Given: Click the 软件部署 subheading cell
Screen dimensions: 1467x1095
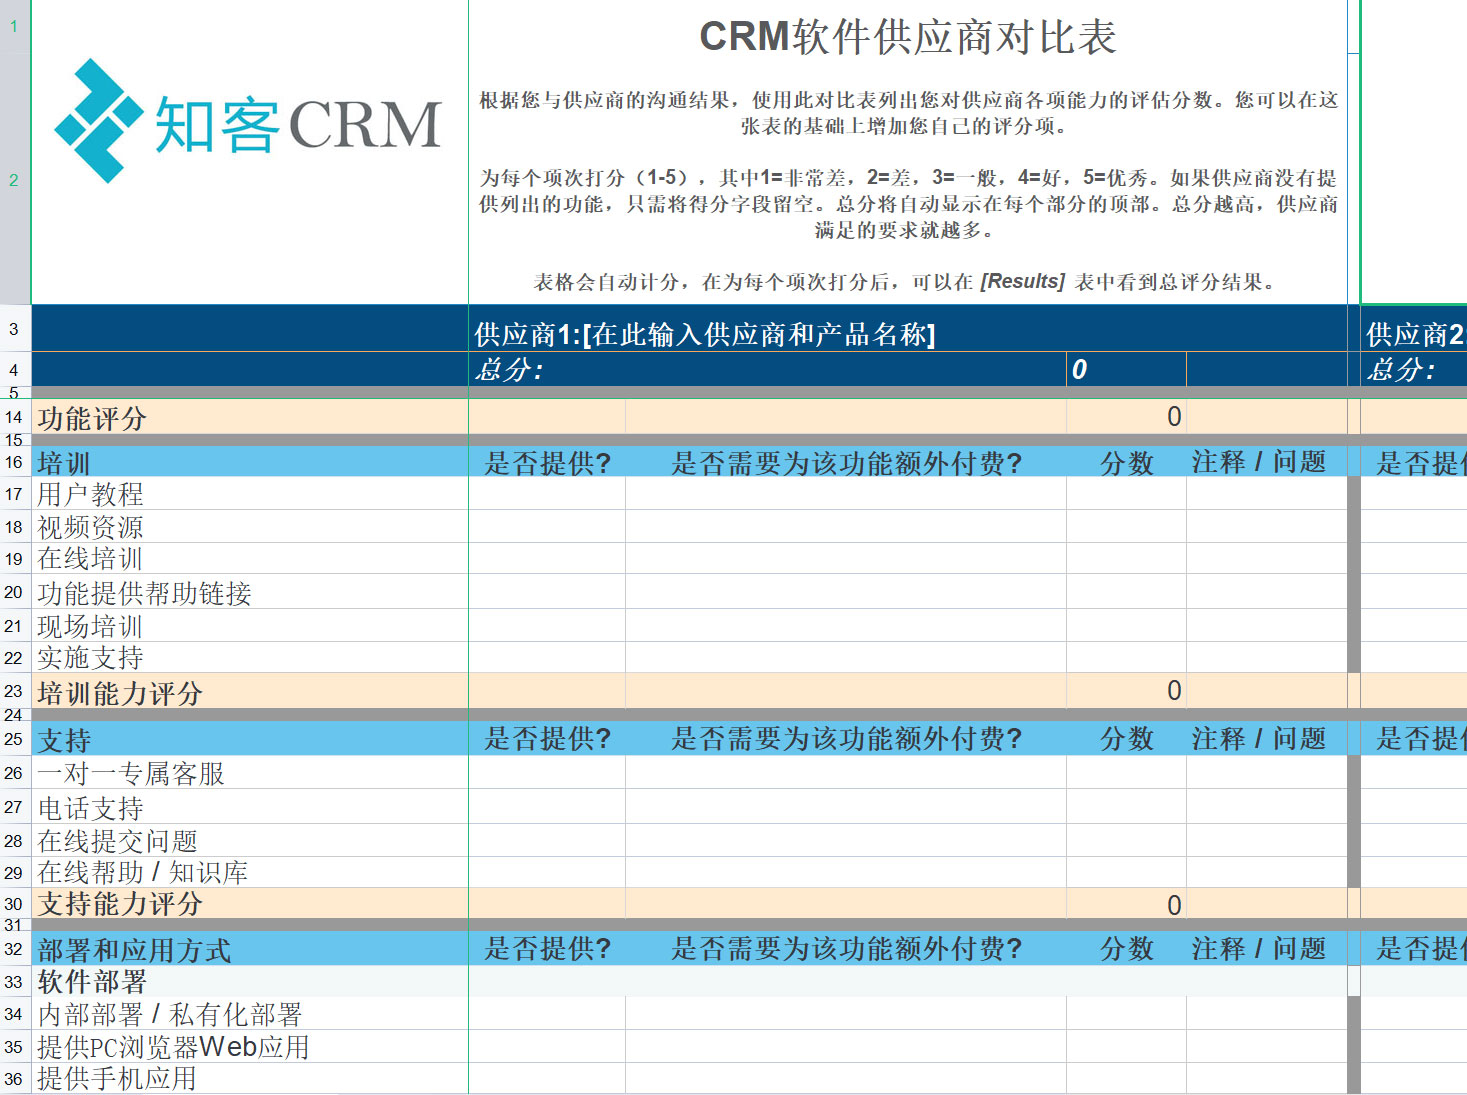Looking at the screenshot, I should tap(250, 981).
